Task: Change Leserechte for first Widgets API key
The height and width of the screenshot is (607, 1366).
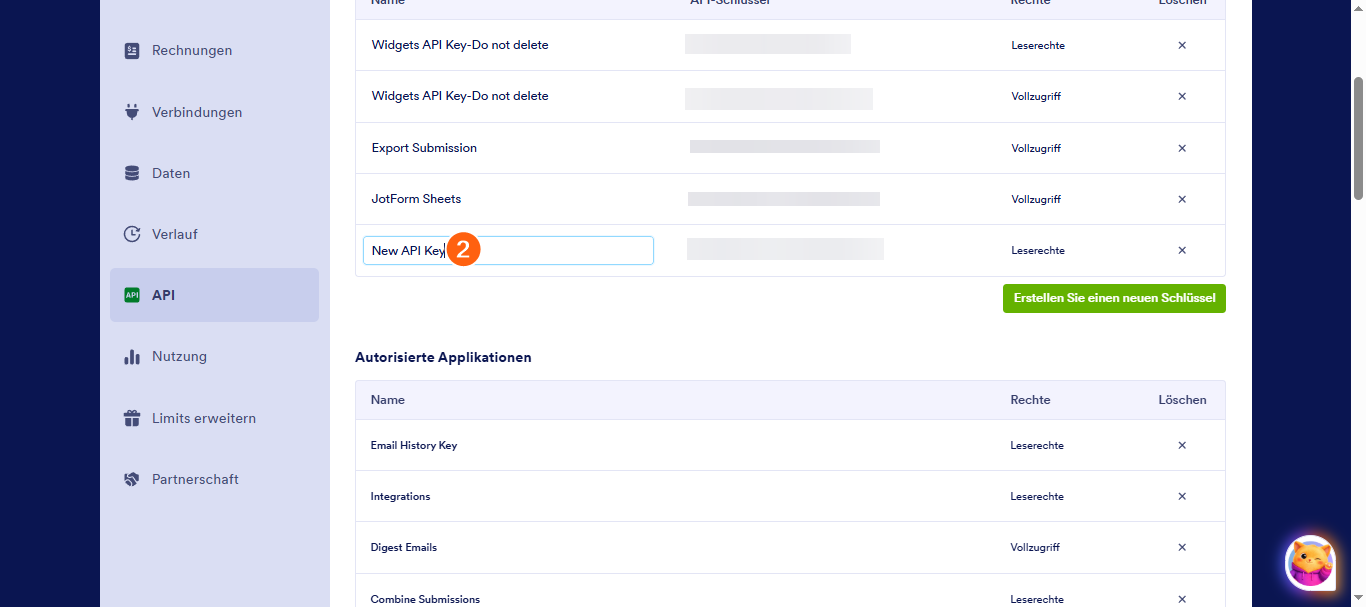Action: (1038, 45)
